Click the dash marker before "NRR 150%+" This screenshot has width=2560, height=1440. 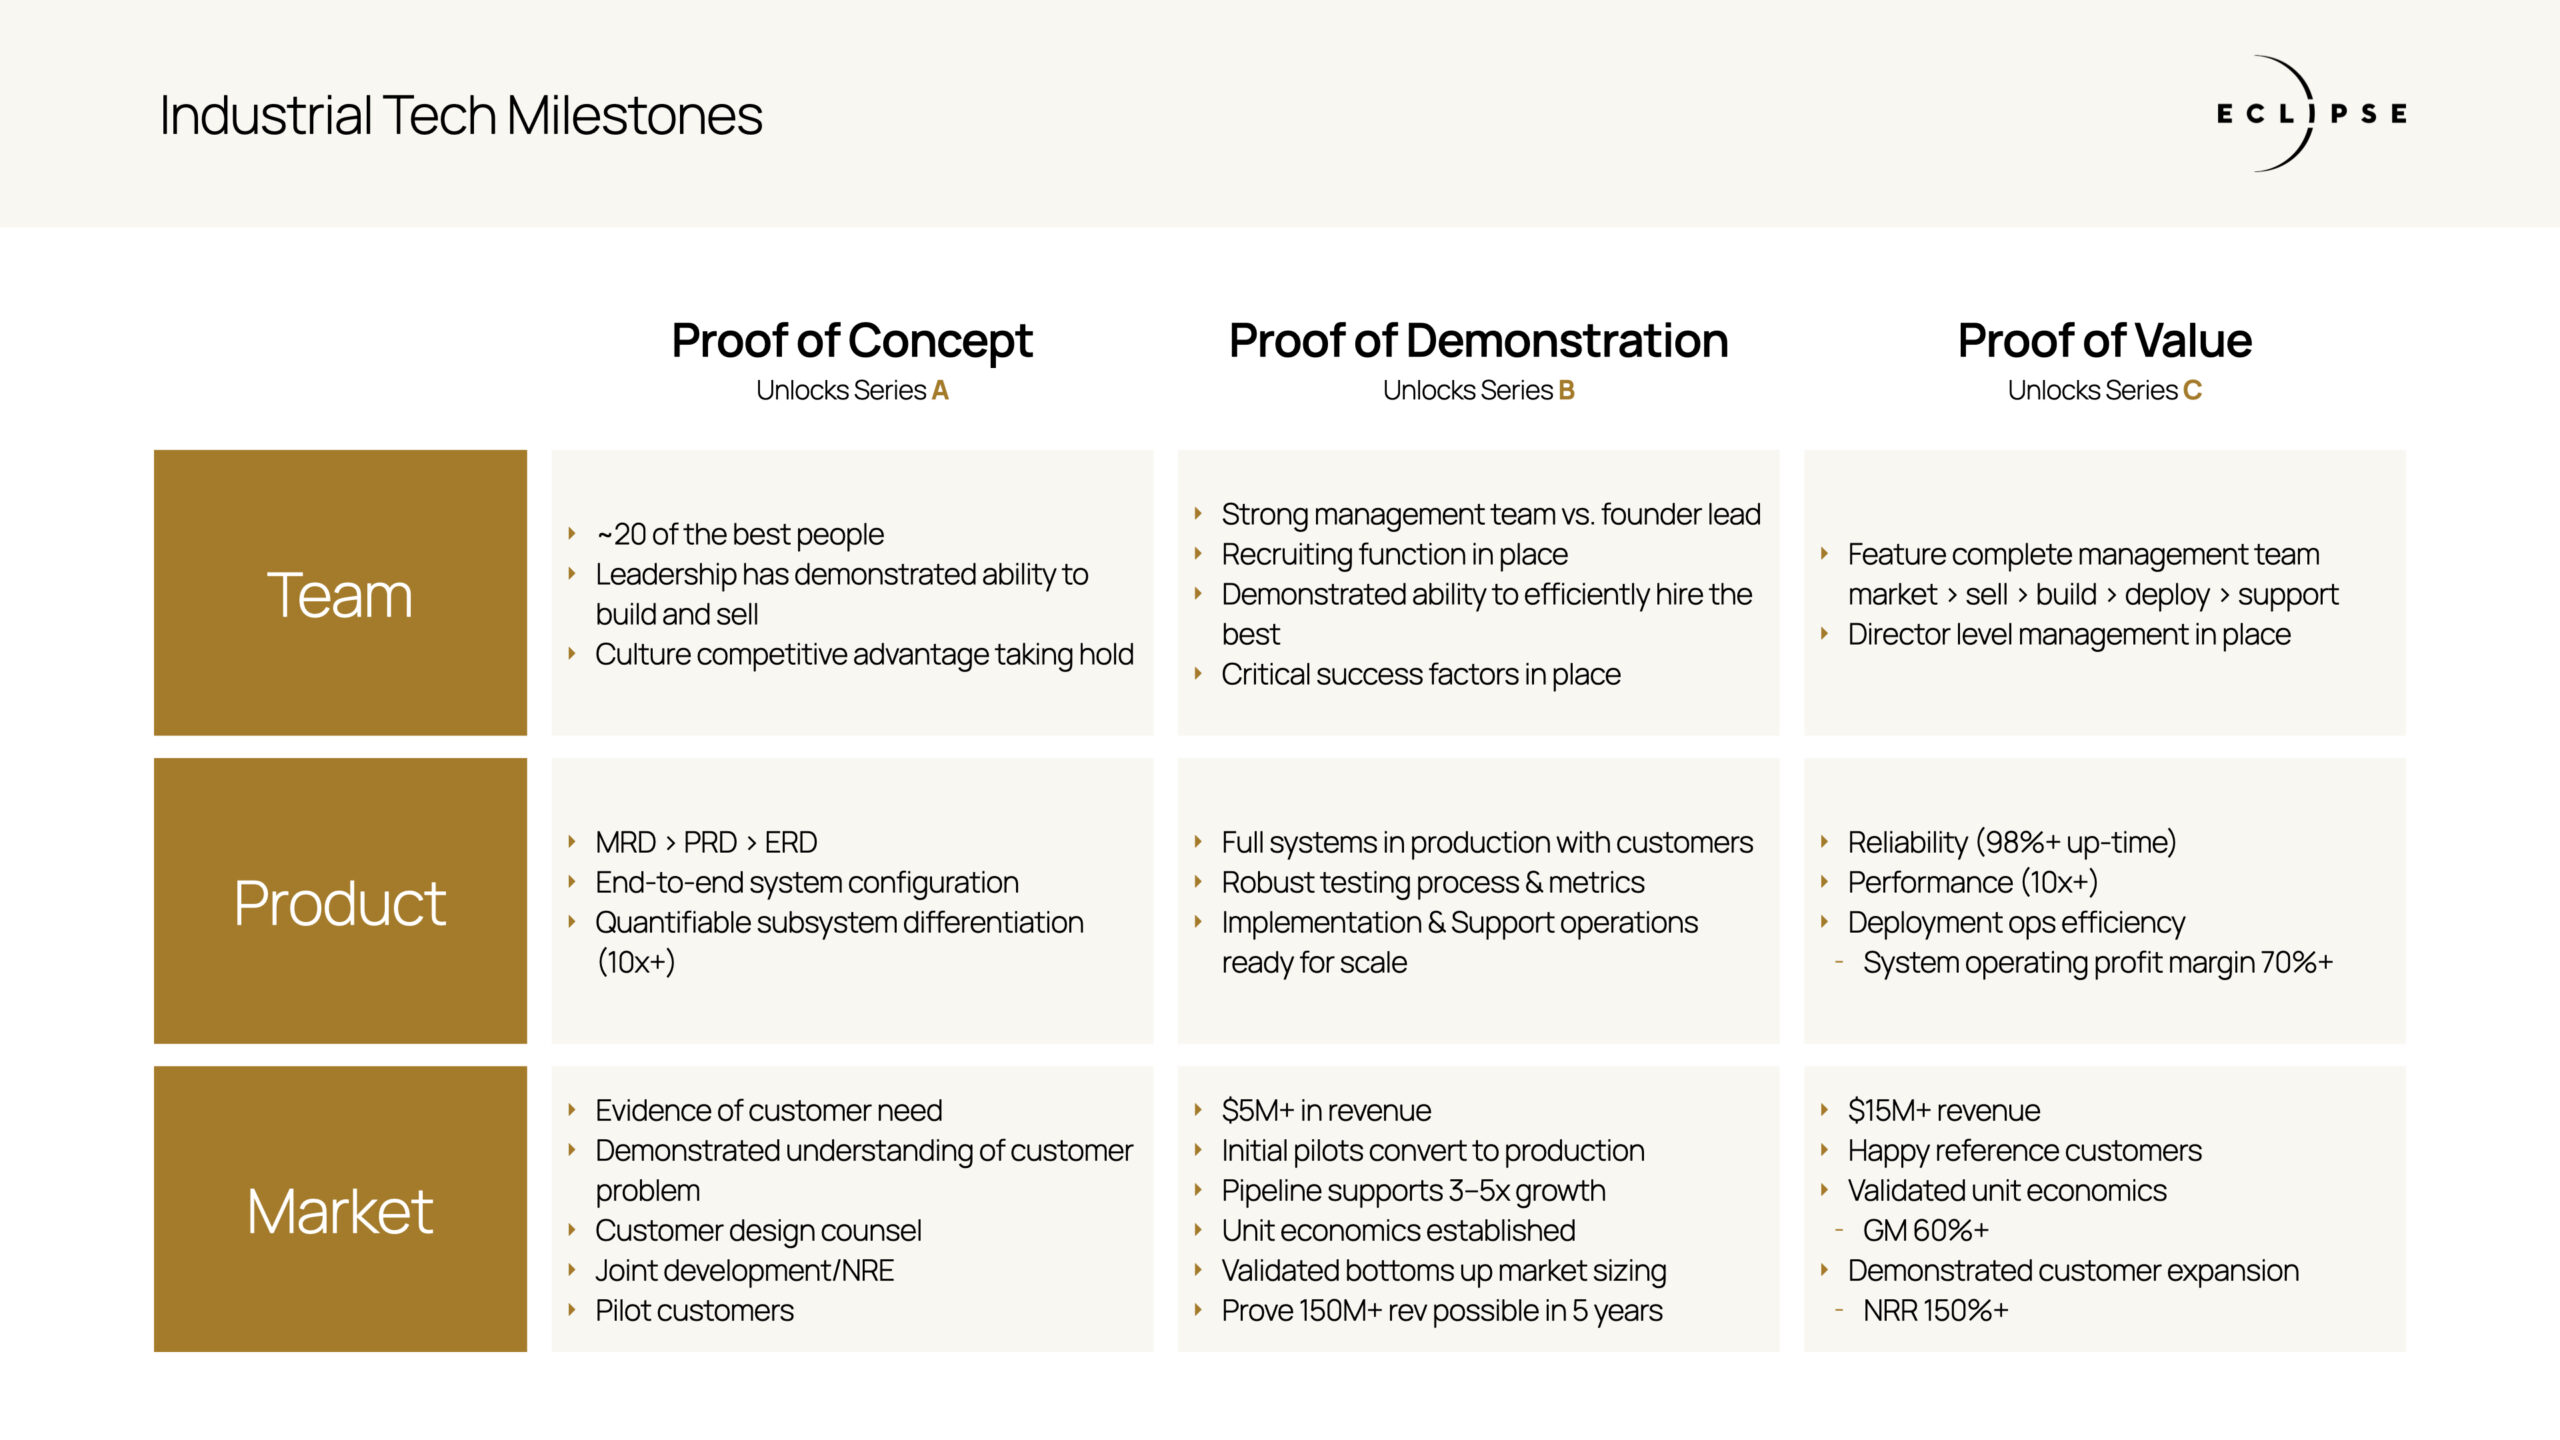tap(1839, 1310)
